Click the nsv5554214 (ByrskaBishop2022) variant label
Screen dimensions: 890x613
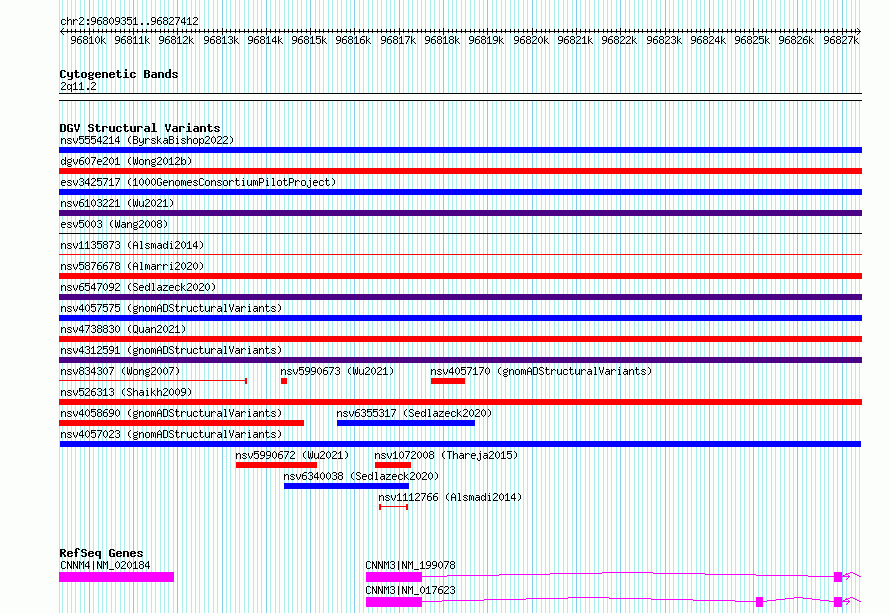147,140
